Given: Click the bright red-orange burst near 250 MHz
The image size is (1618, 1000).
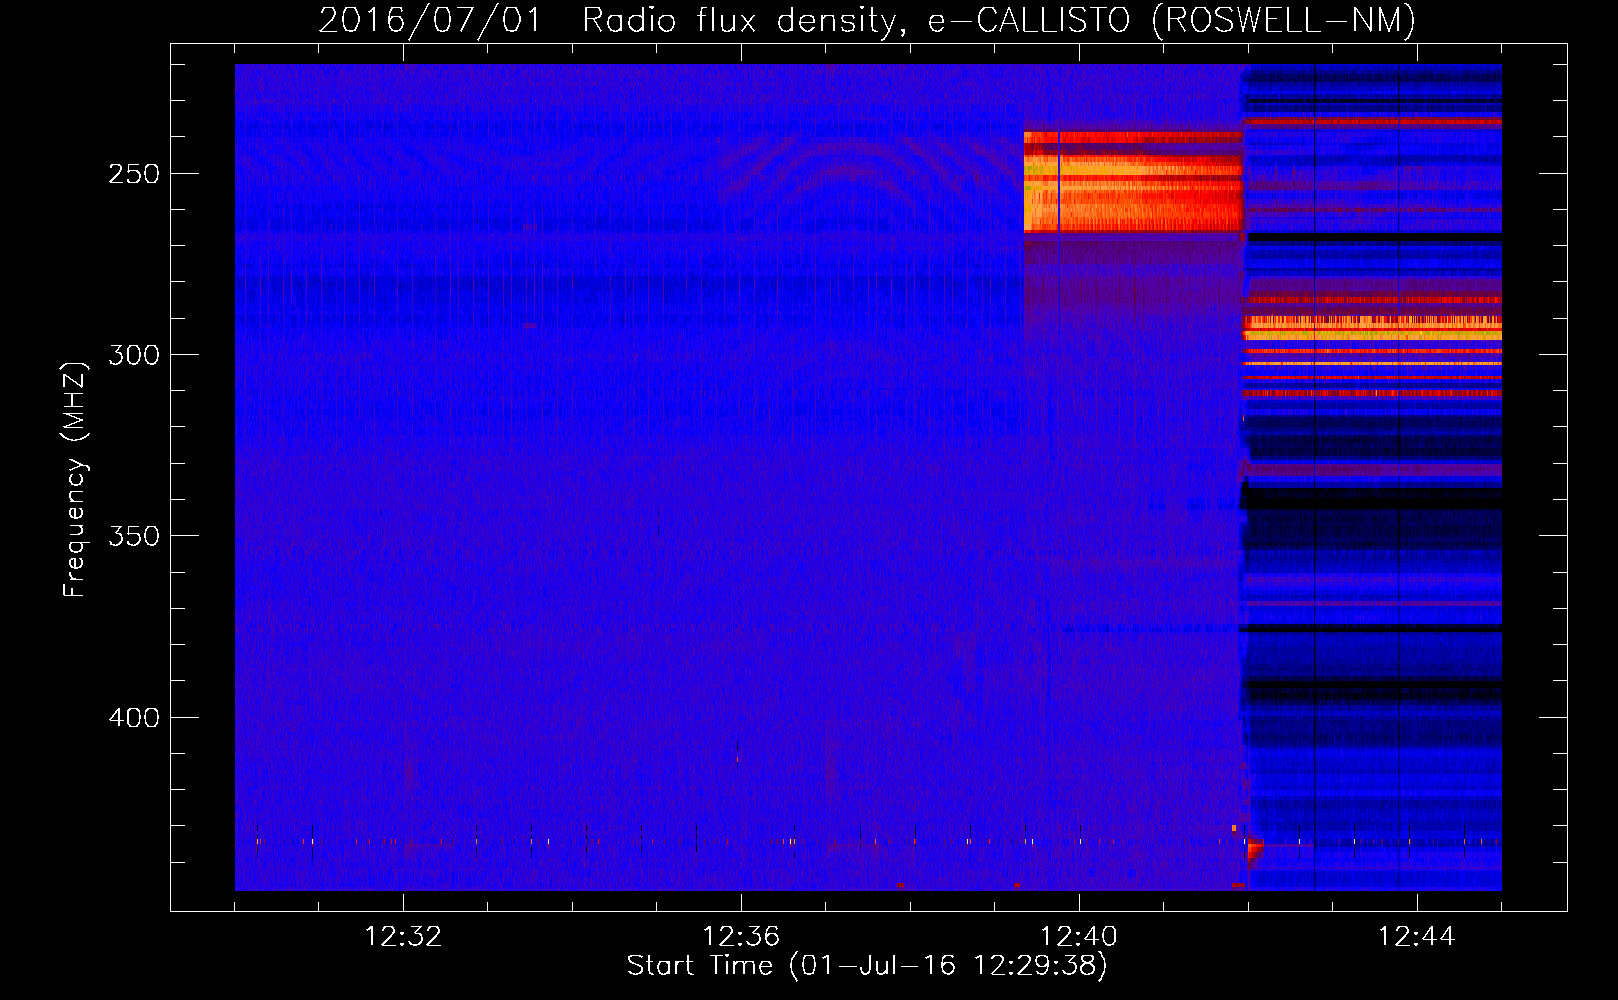Looking at the screenshot, I should point(1133,182).
